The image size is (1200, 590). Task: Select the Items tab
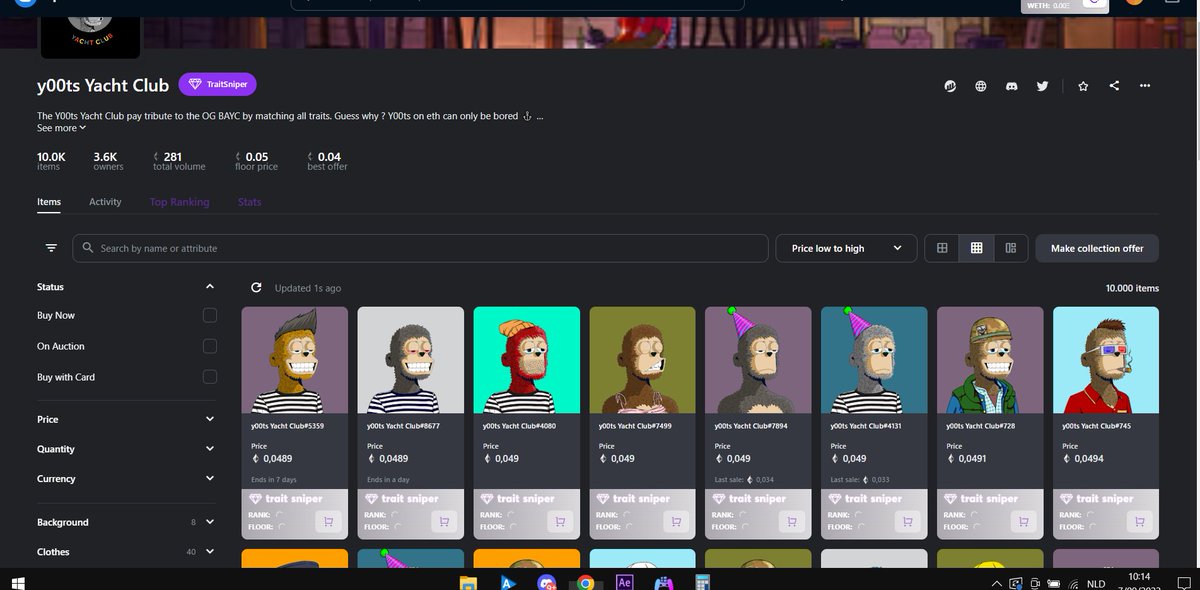pyautogui.click(x=49, y=202)
